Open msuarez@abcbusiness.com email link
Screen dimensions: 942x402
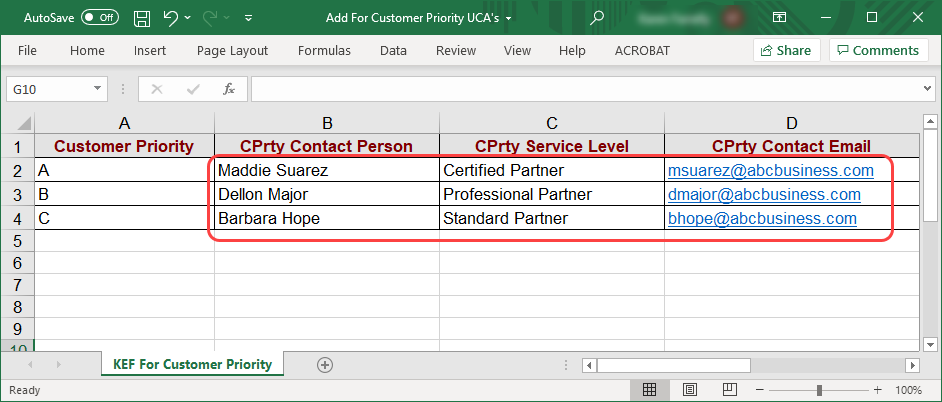tap(770, 170)
